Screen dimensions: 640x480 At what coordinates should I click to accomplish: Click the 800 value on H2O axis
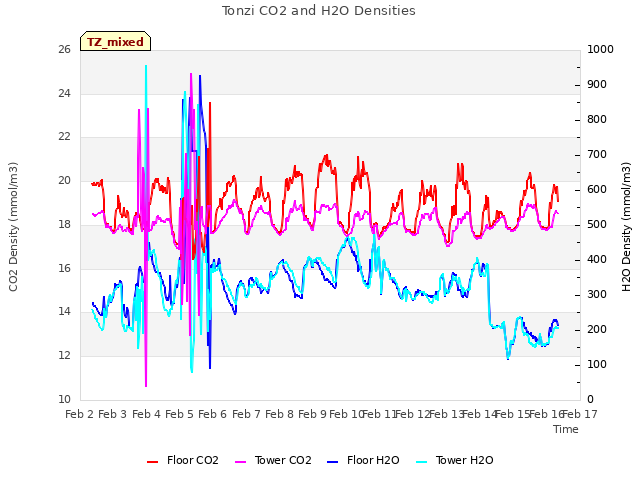tap(597, 120)
